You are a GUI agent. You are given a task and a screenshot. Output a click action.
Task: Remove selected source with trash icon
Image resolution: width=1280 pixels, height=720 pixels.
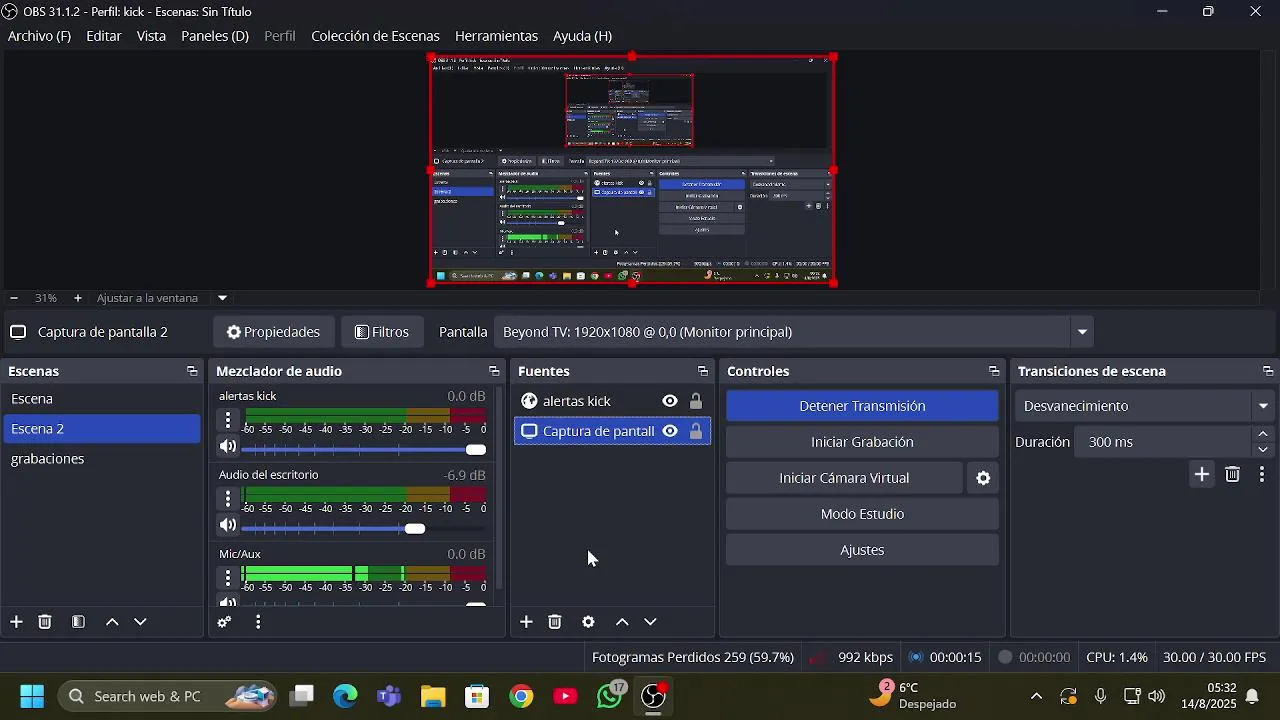tap(555, 622)
